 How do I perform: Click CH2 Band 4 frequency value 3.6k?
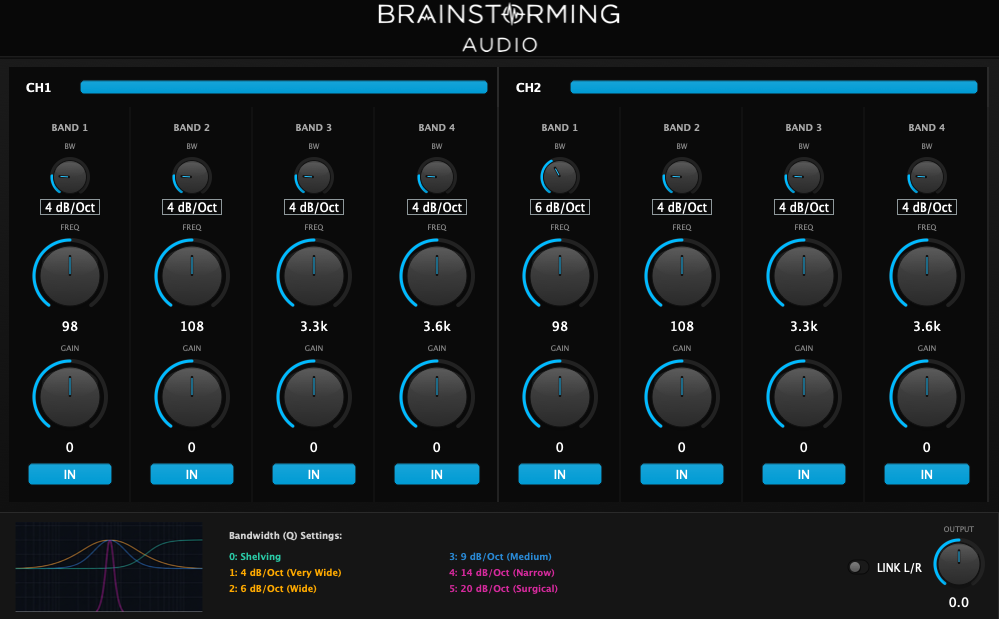coord(926,326)
